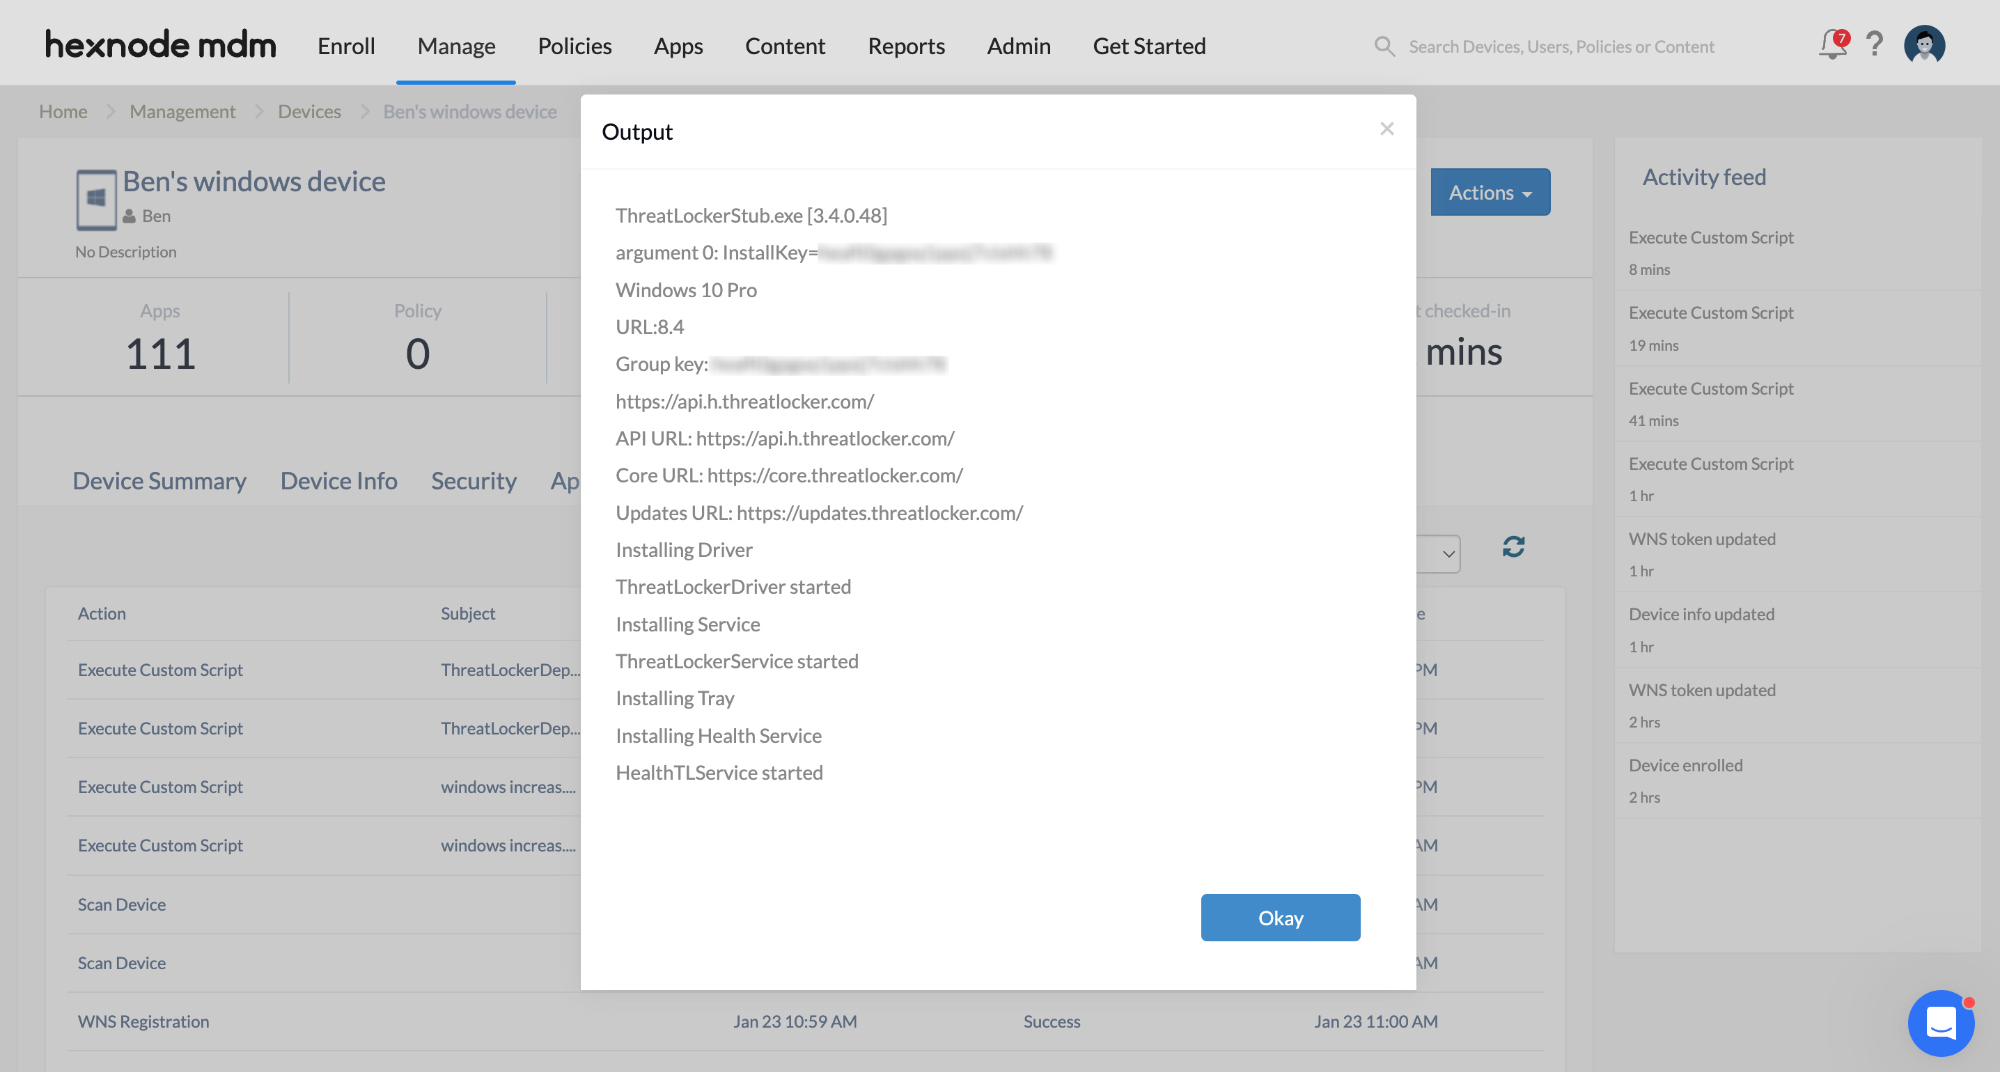Screen dimensions: 2000x1072
Task: Click the Updates URL line in output
Action: (x=819, y=513)
